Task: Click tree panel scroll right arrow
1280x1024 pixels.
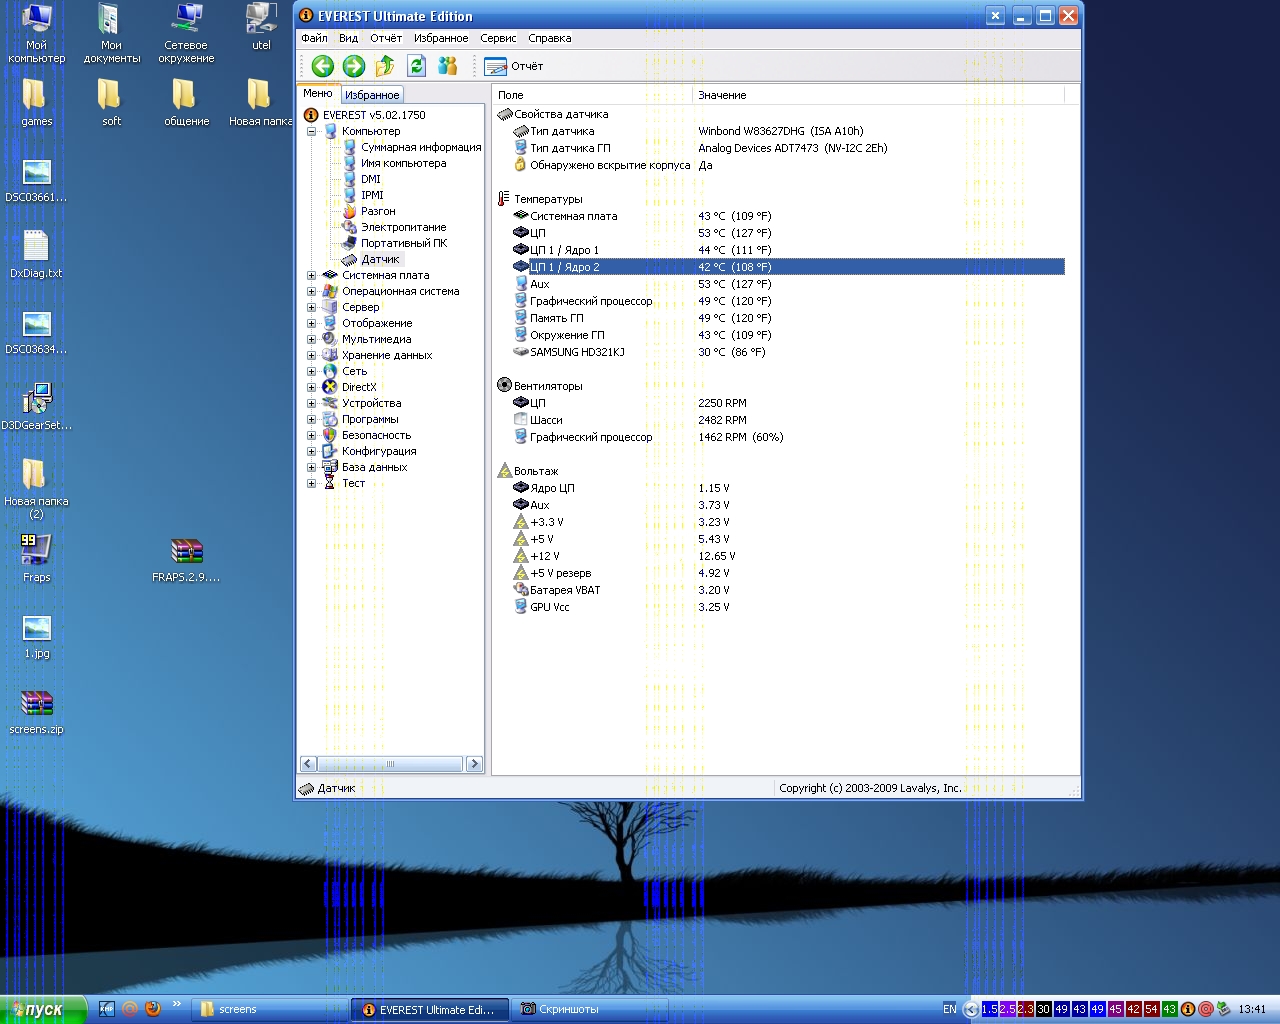Action: tap(474, 764)
